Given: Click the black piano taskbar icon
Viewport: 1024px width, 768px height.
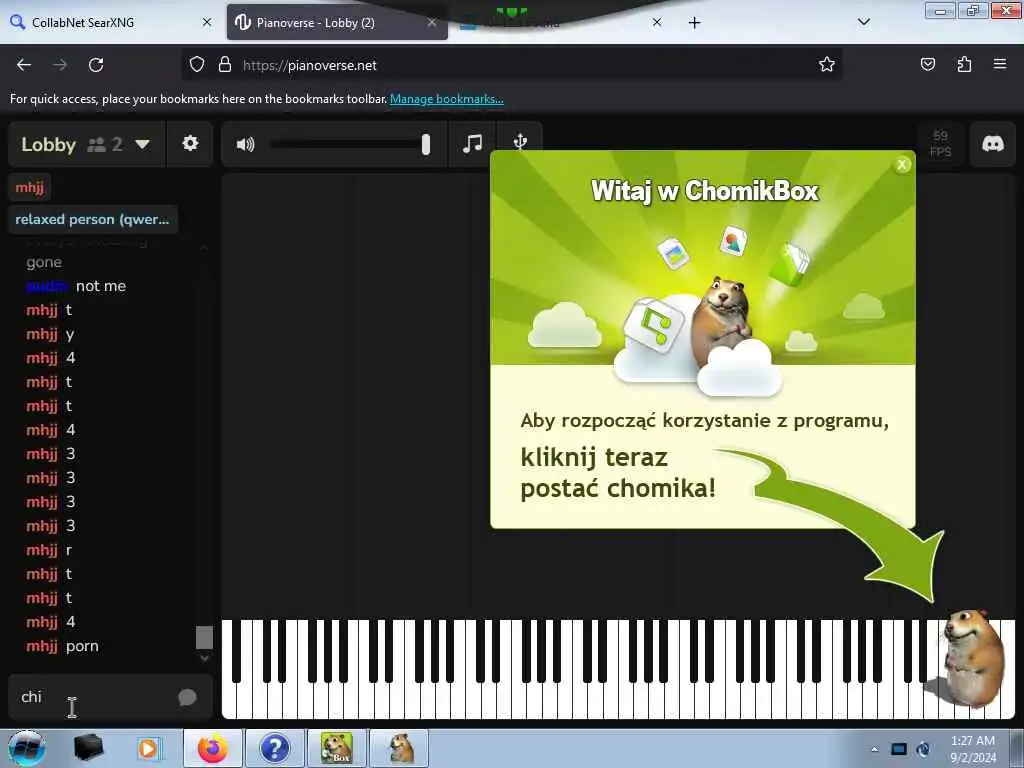Looking at the screenshot, I should tap(88, 748).
